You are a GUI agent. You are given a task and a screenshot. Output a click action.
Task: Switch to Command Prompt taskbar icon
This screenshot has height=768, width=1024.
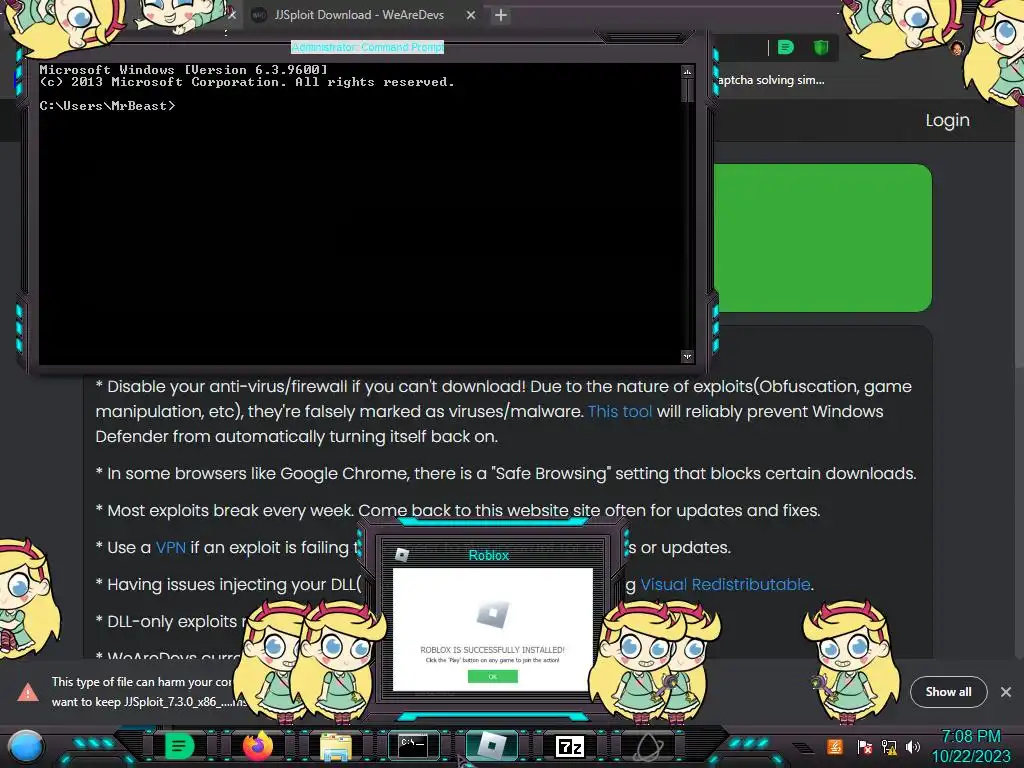(x=413, y=746)
